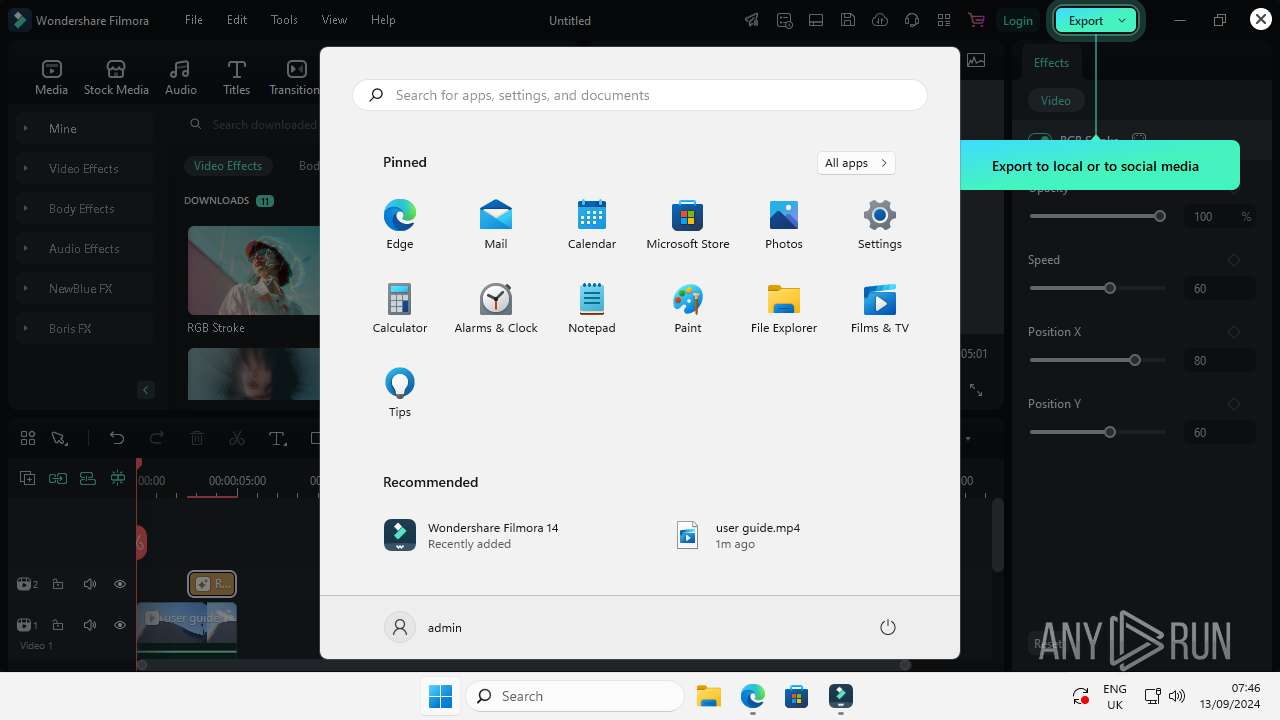Click Filmora icon in Windows taskbar

(841, 696)
